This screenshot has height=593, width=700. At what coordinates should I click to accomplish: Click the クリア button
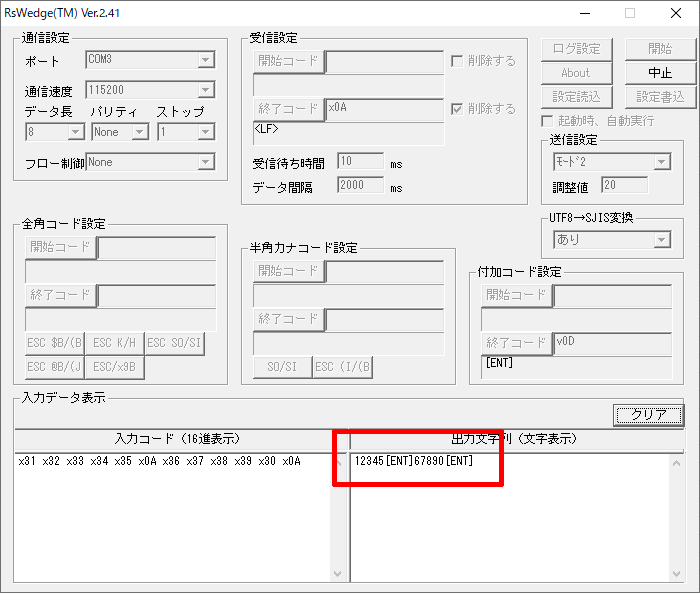(x=649, y=415)
